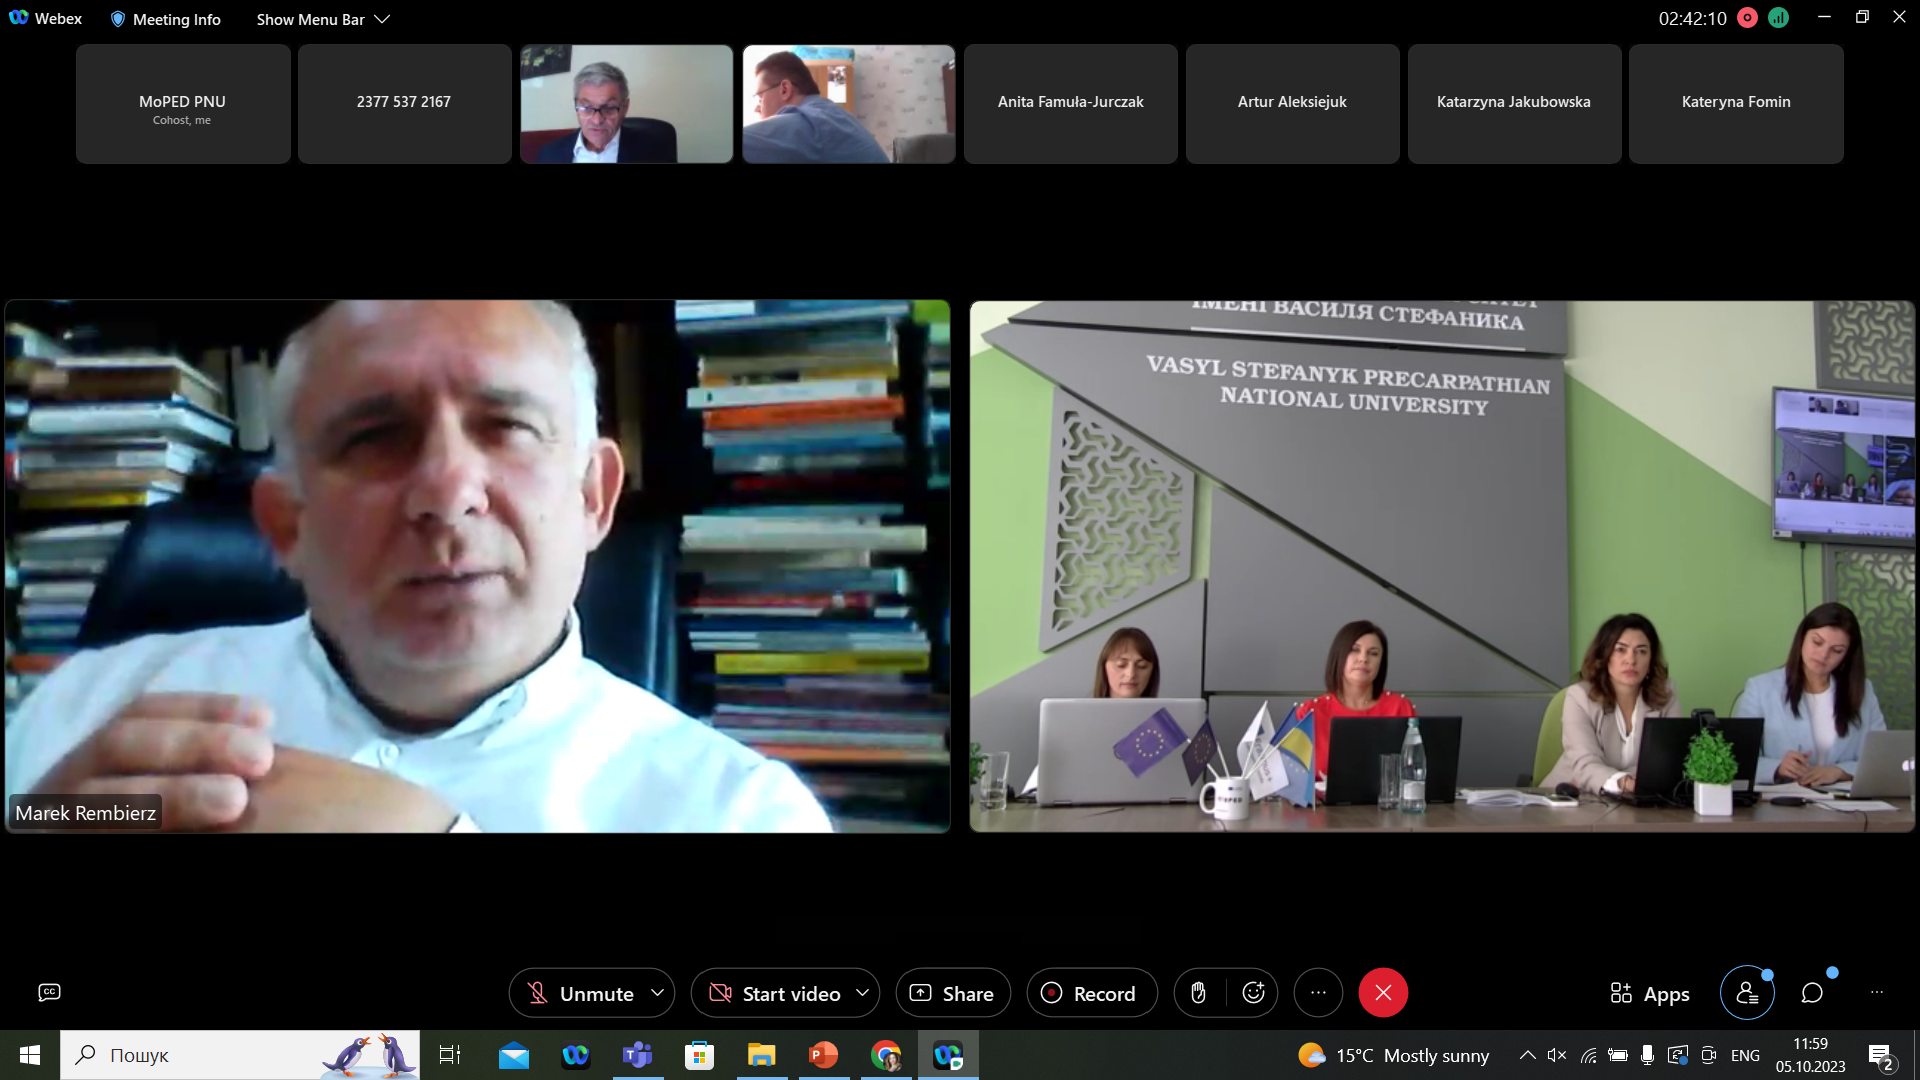Viewport: 1920px width, 1080px height.
Task: Raise hand using the hand icon
Action: pyautogui.click(x=1198, y=993)
